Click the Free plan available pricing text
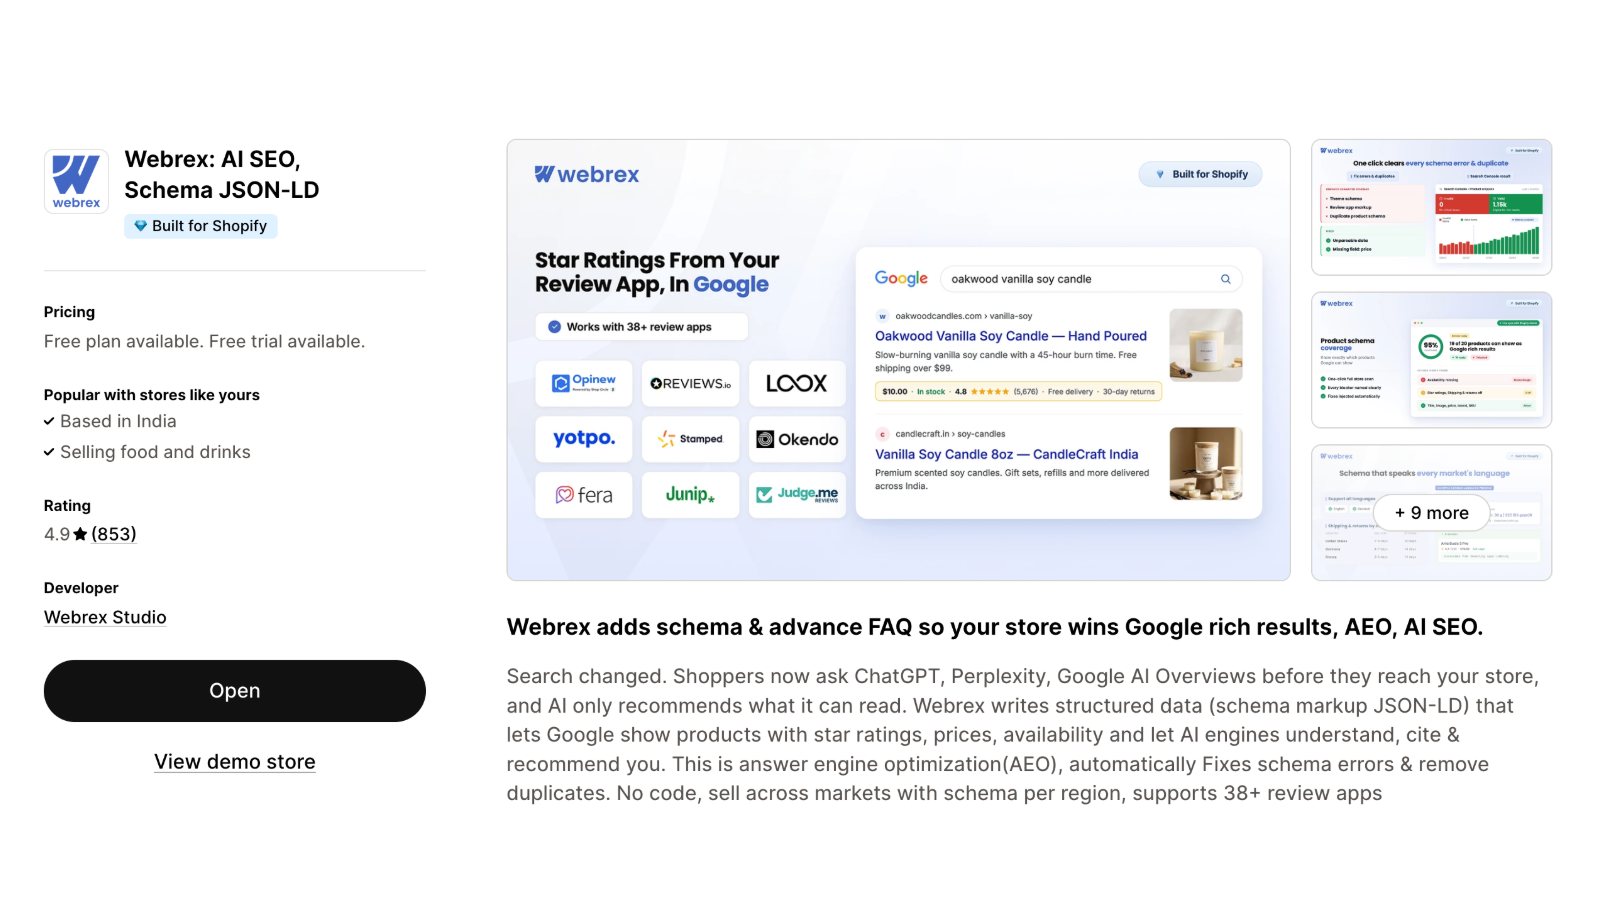 point(204,342)
